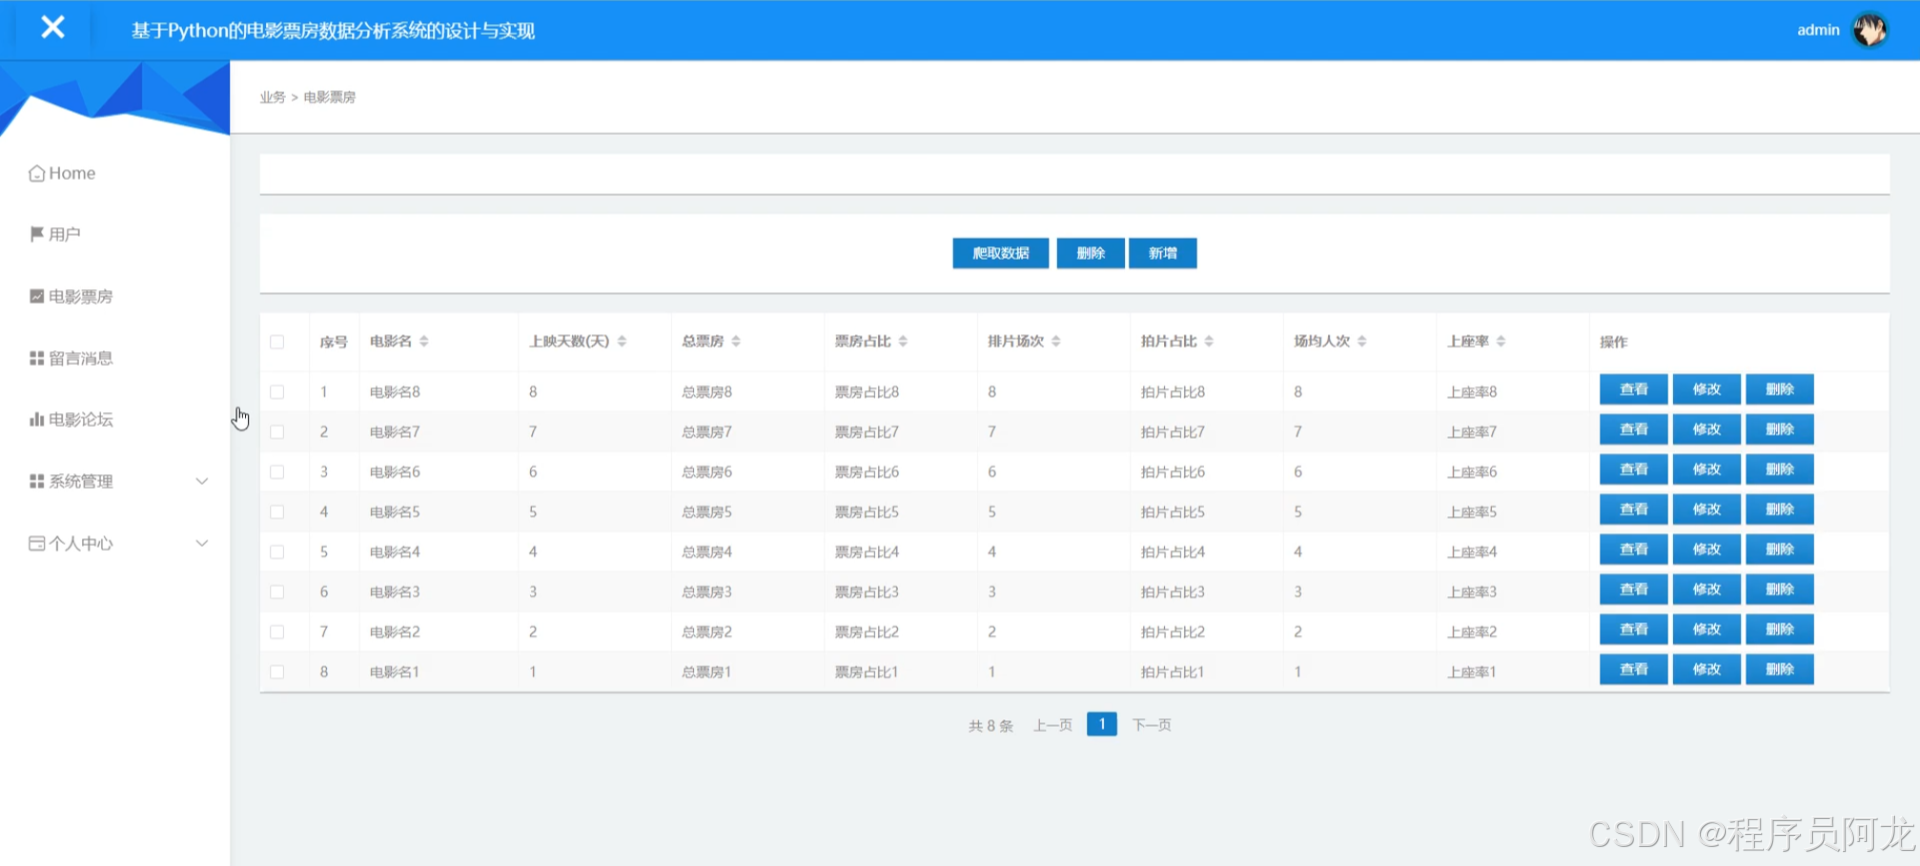1920x866 pixels.
Task: Sort table by 上映天数(天) column arrows
Action: pyautogui.click(x=622, y=341)
